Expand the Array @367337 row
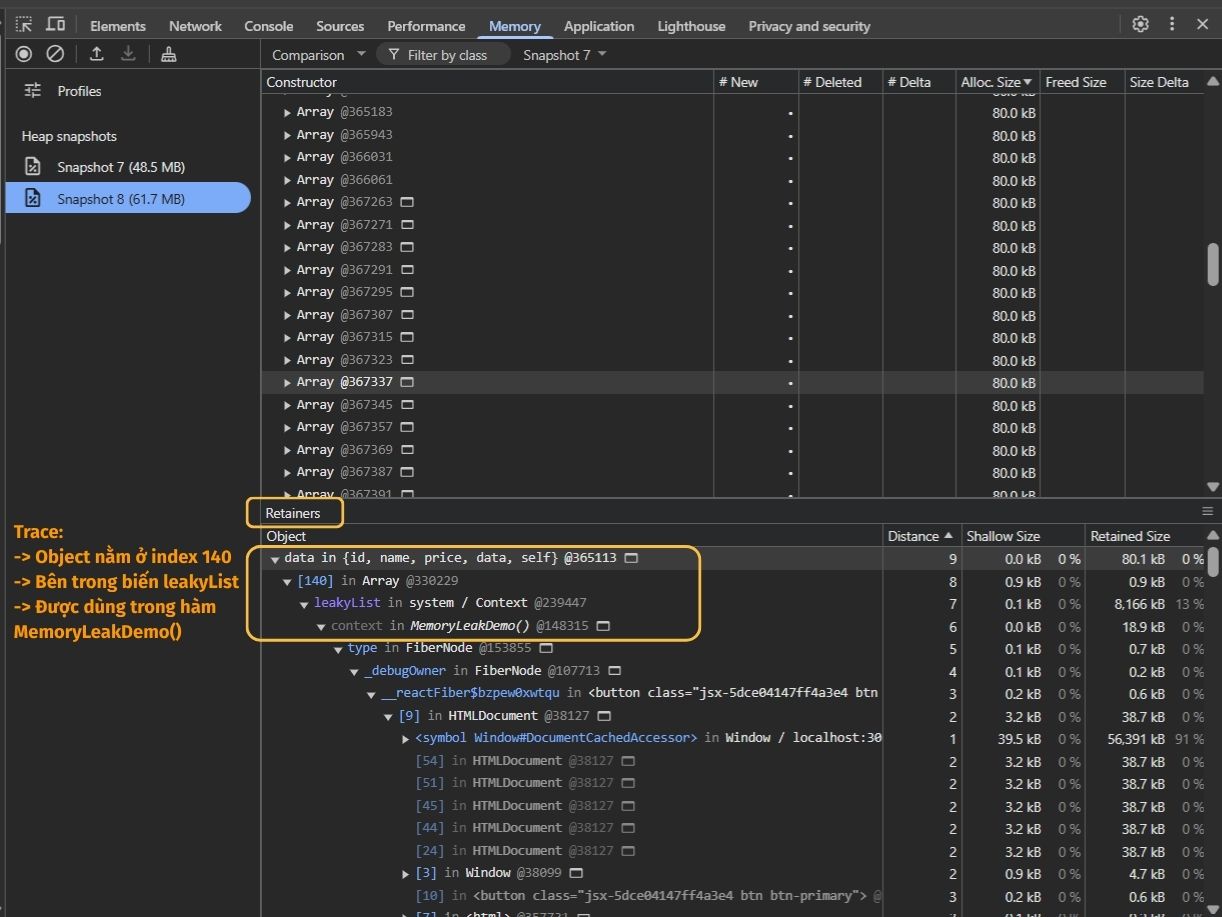This screenshot has width=1222, height=917. pos(288,382)
